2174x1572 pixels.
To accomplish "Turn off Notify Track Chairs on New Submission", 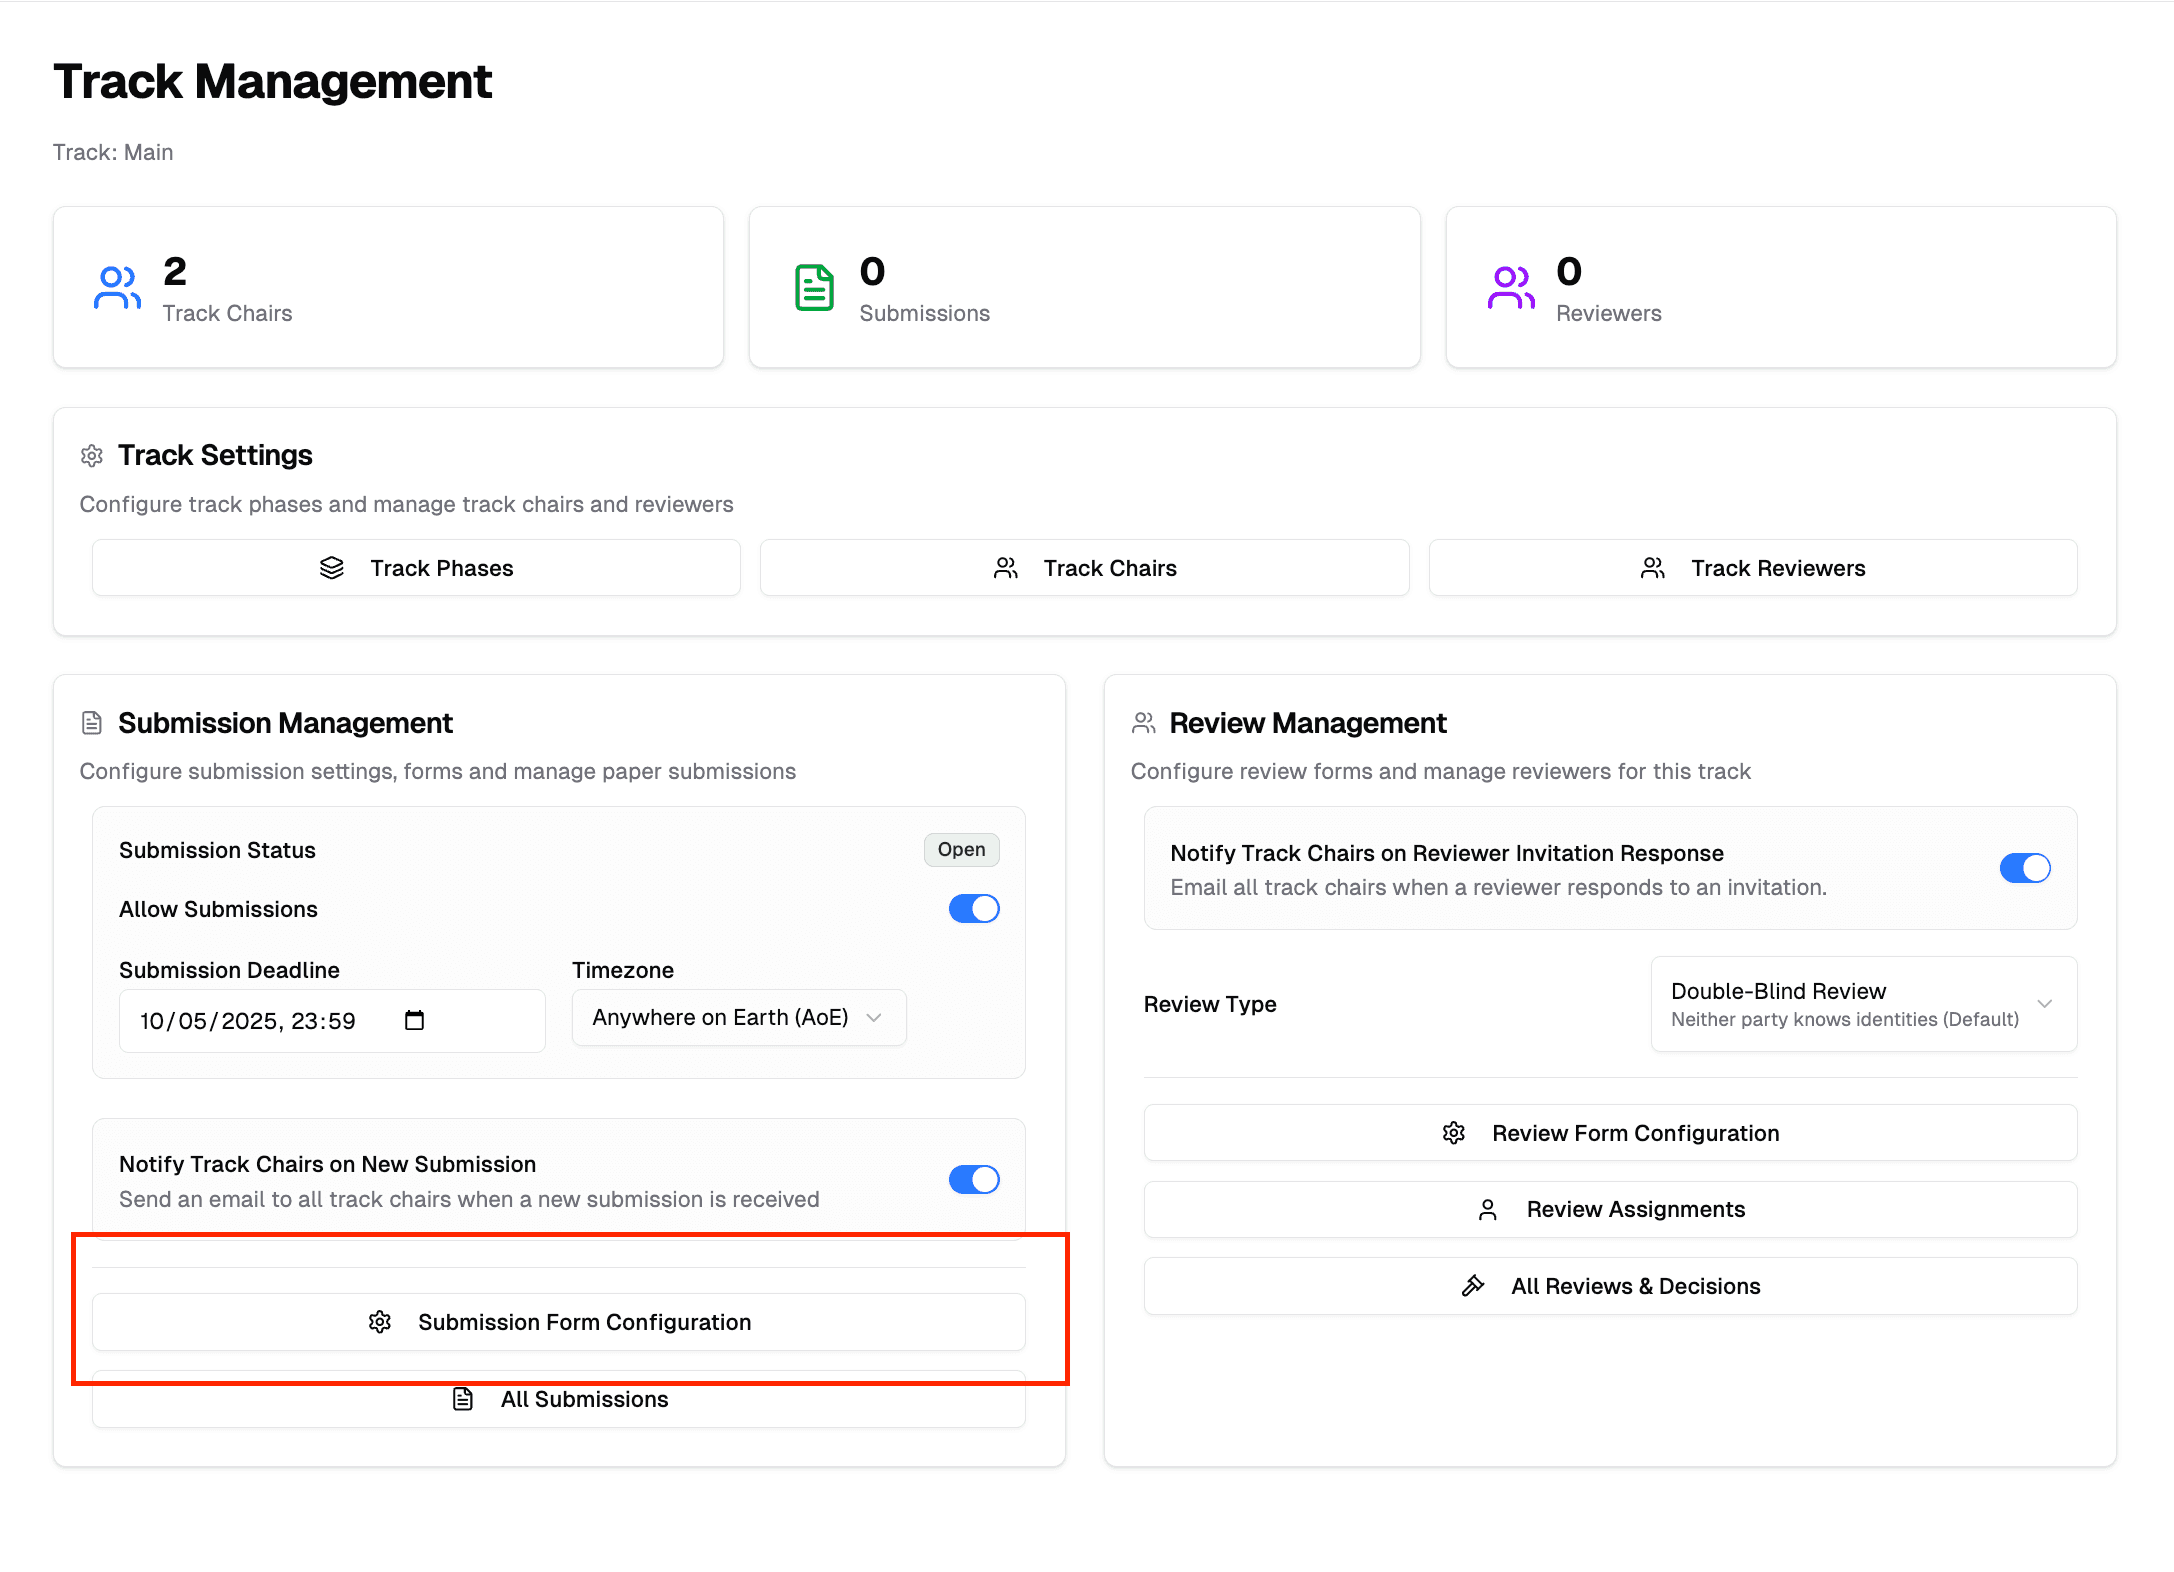I will [973, 1179].
